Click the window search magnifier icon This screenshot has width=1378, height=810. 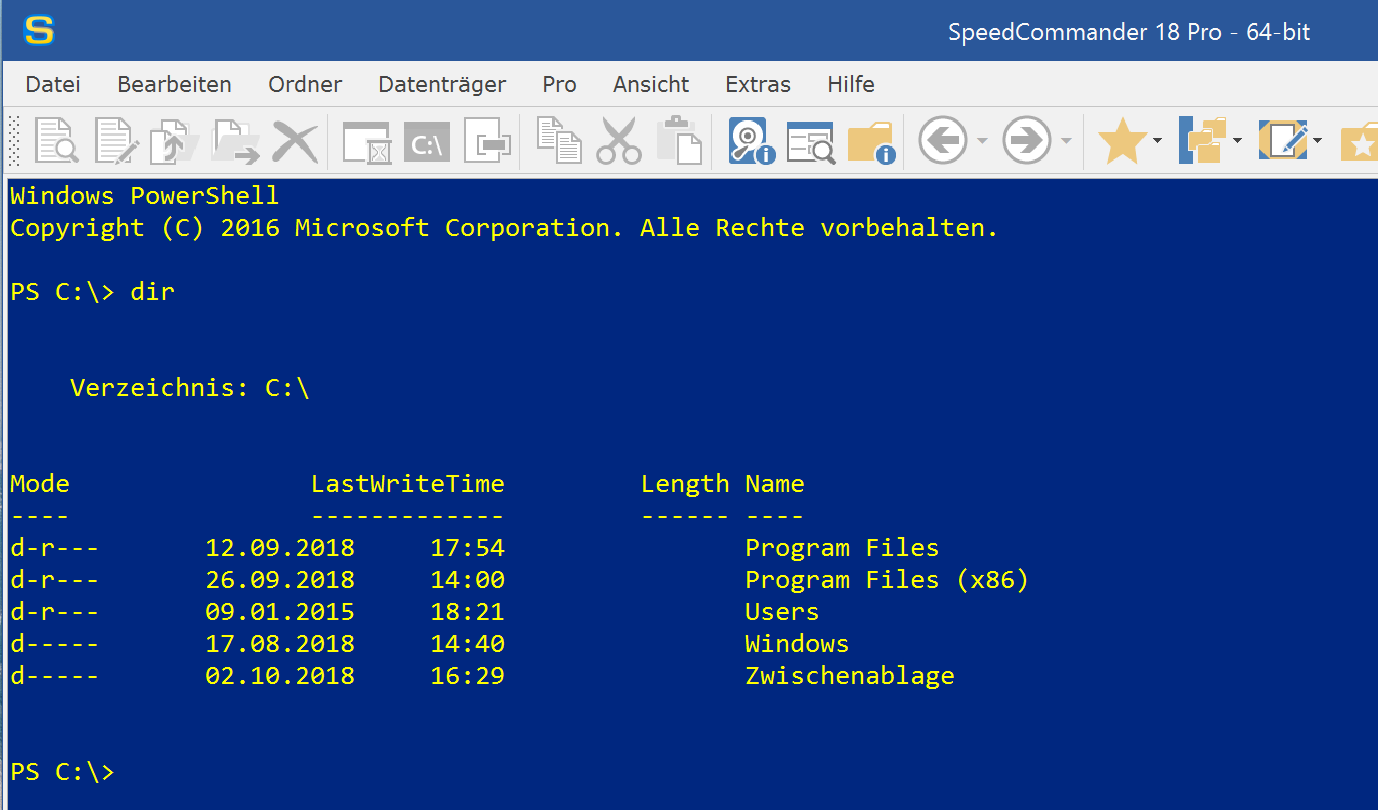[x=810, y=142]
